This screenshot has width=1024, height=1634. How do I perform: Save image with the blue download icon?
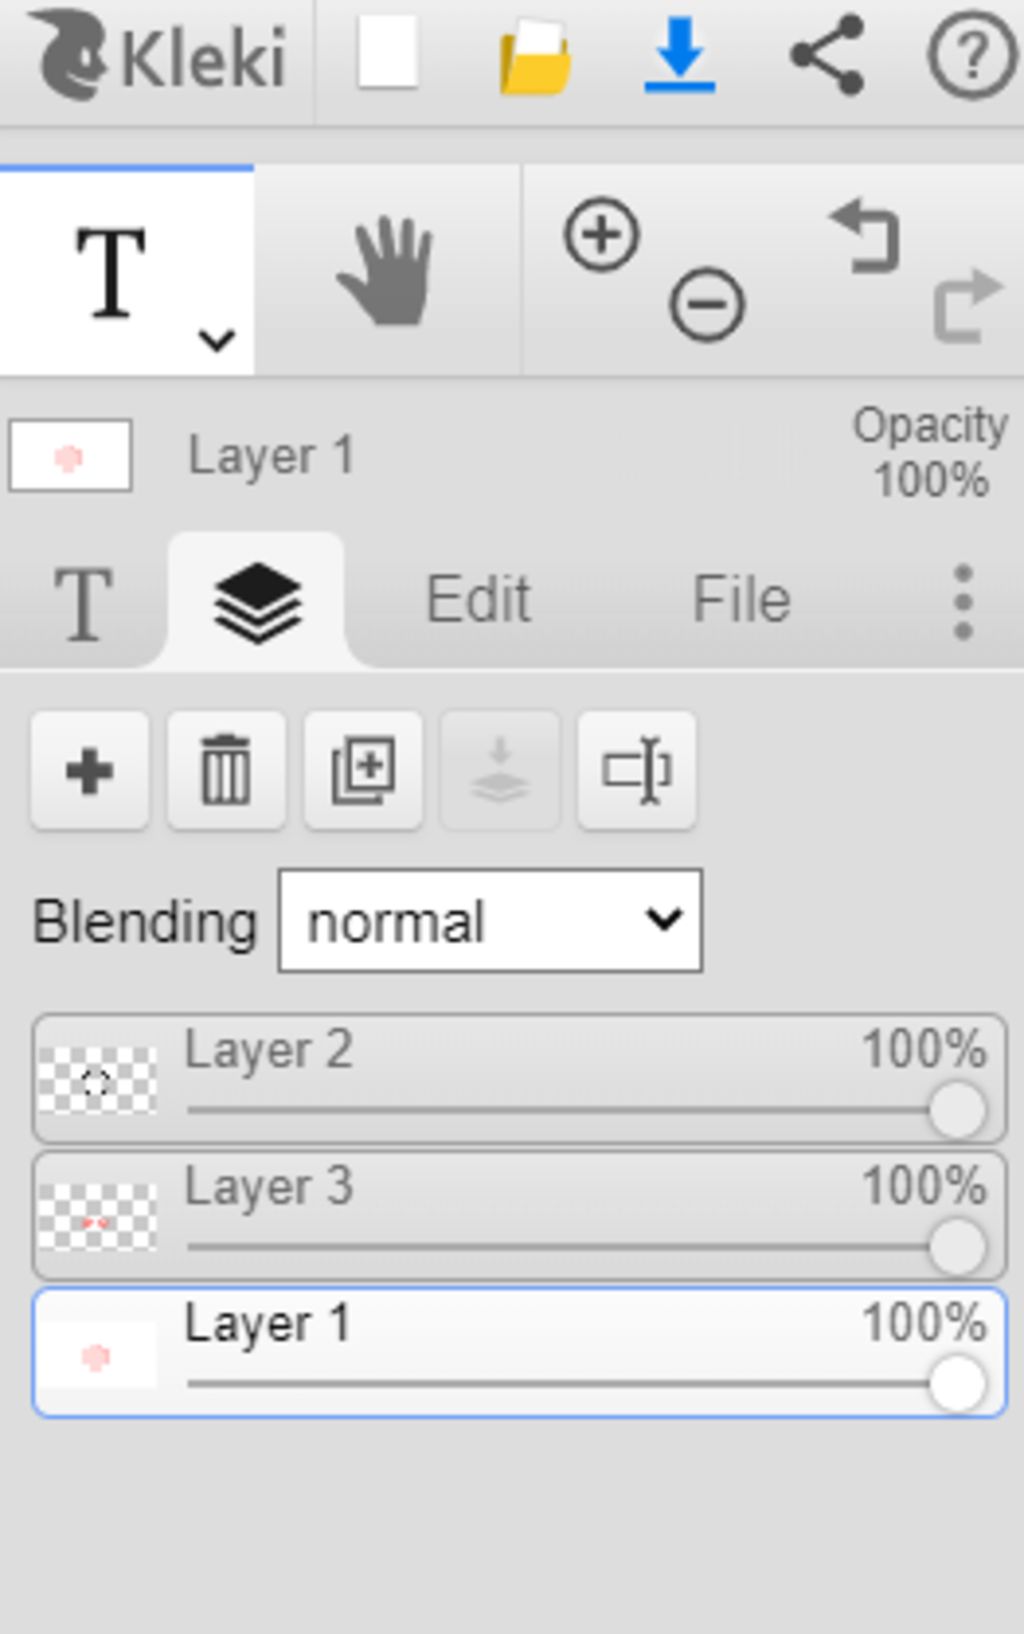tap(680, 54)
